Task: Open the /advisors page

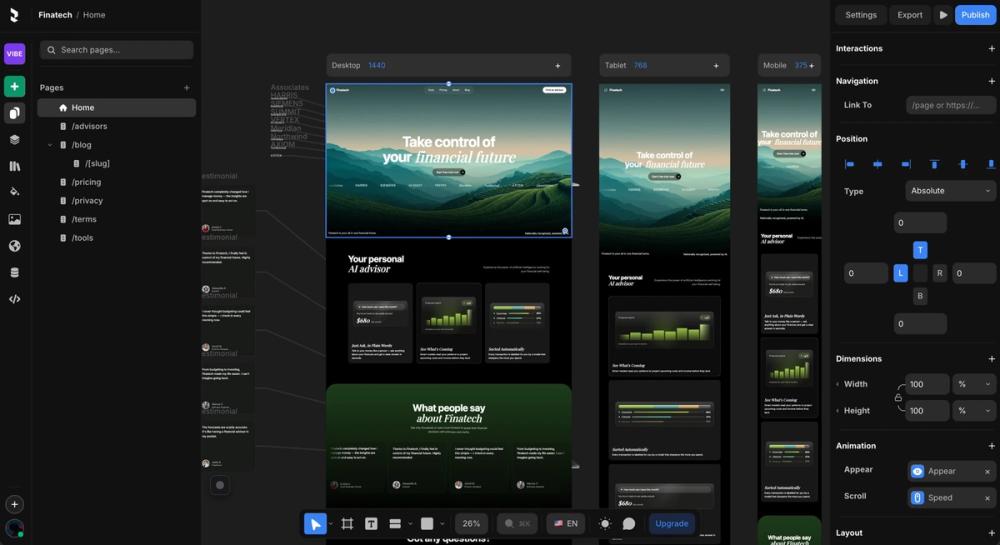Action: pos(117,126)
